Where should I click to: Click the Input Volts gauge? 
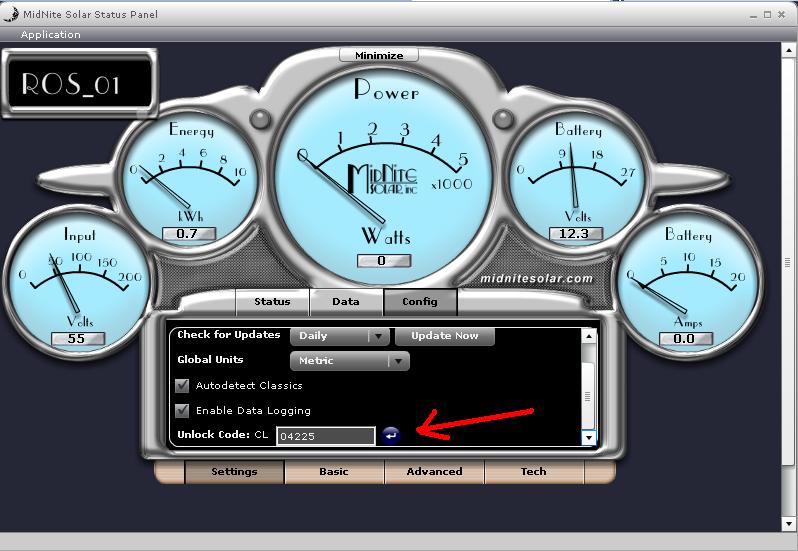click(77, 282)
